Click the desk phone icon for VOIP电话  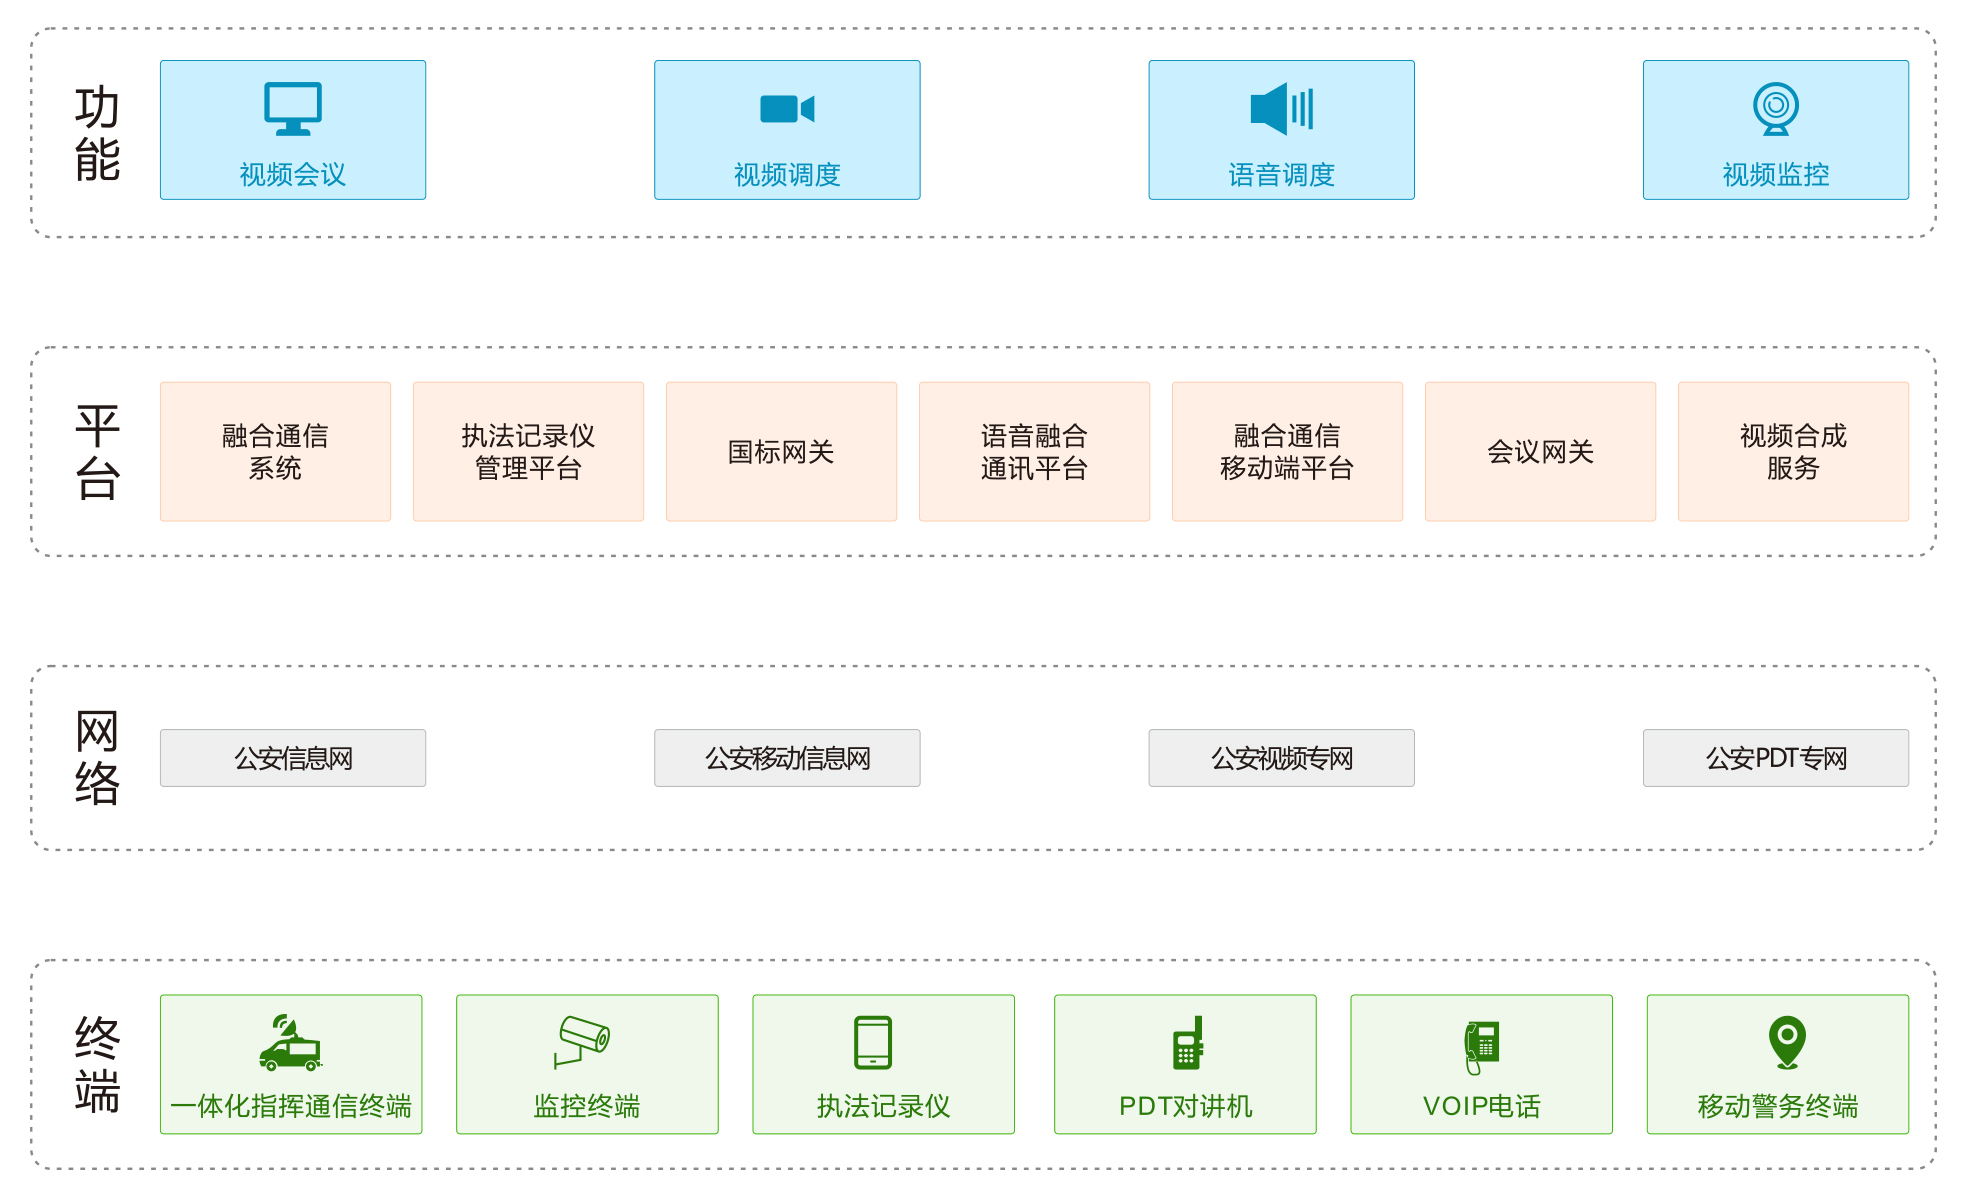coord(1481,1046)
